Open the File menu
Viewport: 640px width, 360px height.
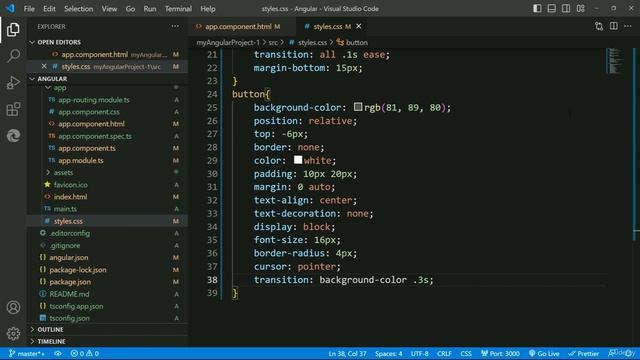(29, 9)
